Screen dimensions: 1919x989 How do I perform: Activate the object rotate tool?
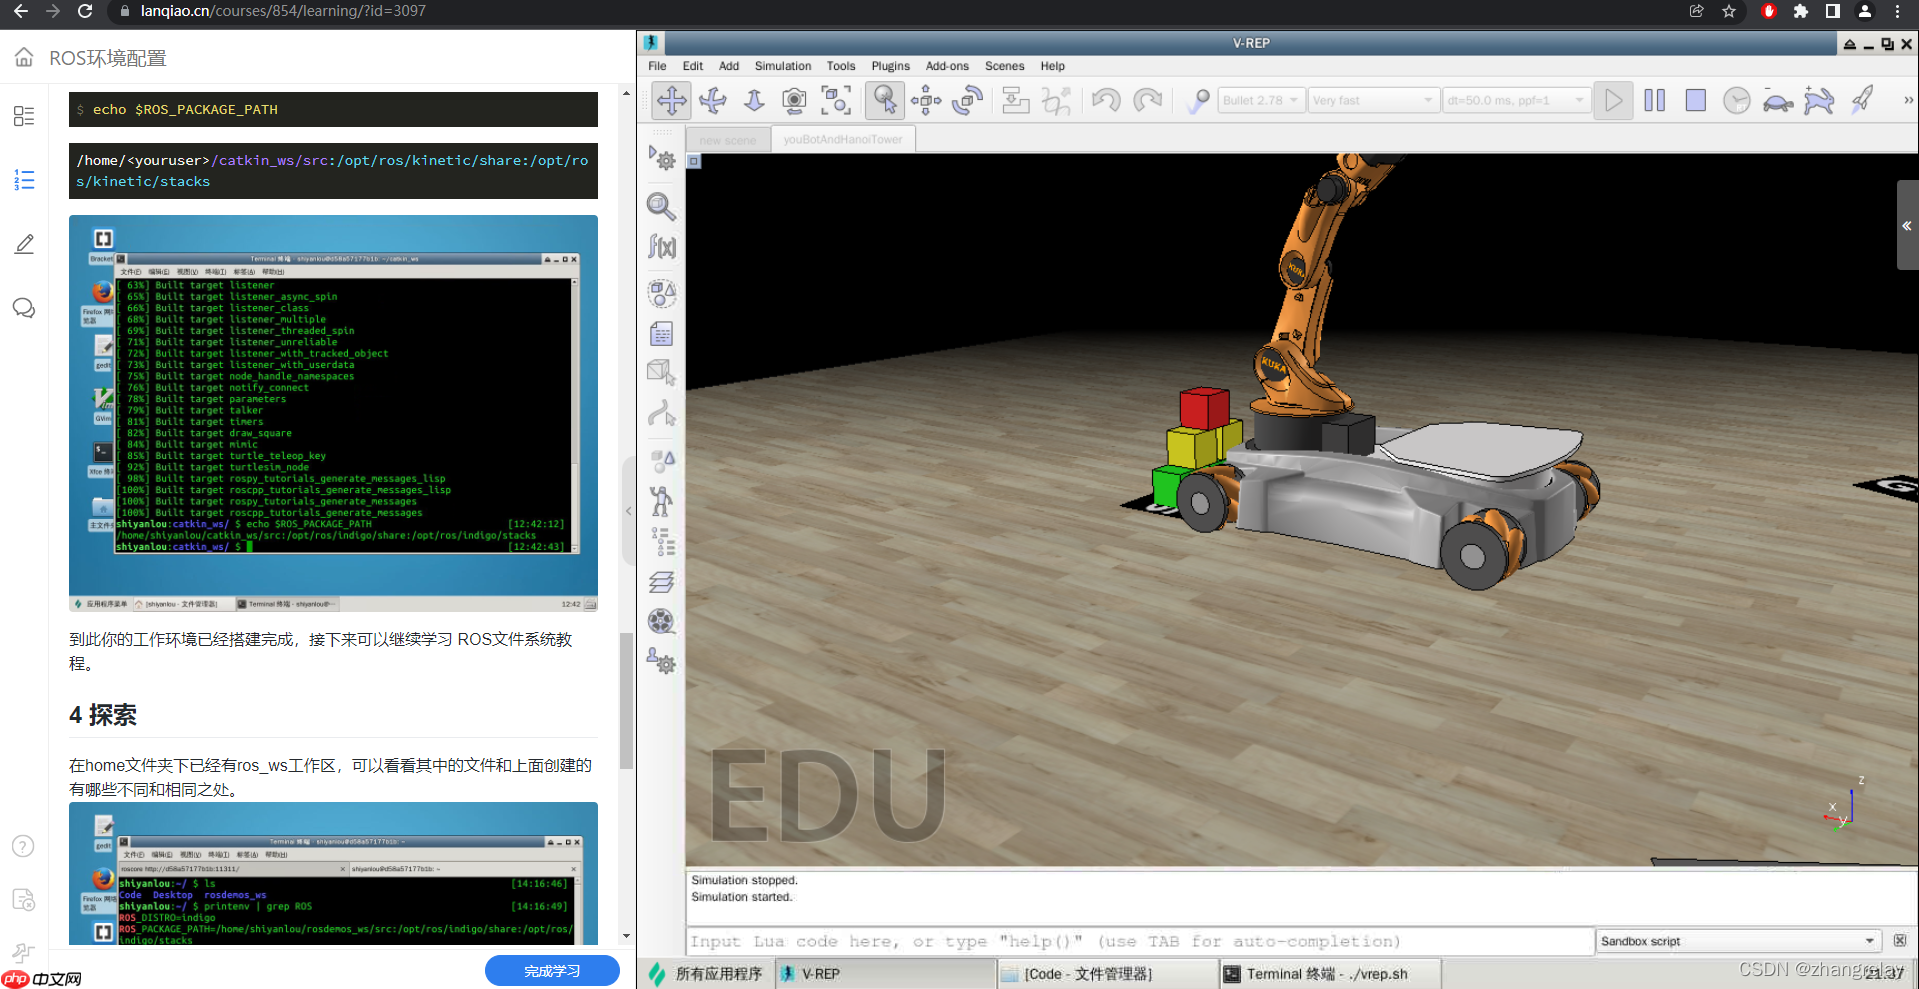pyautogui.click(x=966, y=100)
